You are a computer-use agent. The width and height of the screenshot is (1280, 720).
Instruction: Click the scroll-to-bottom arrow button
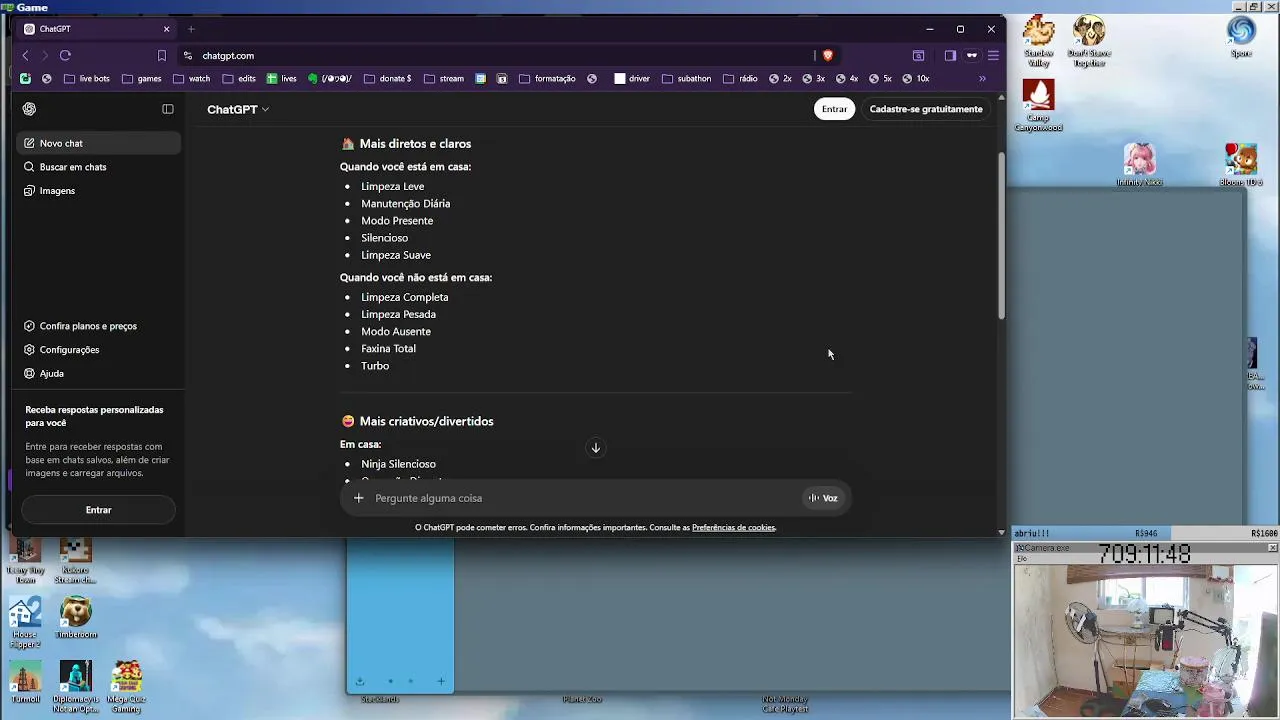(595, 448)
